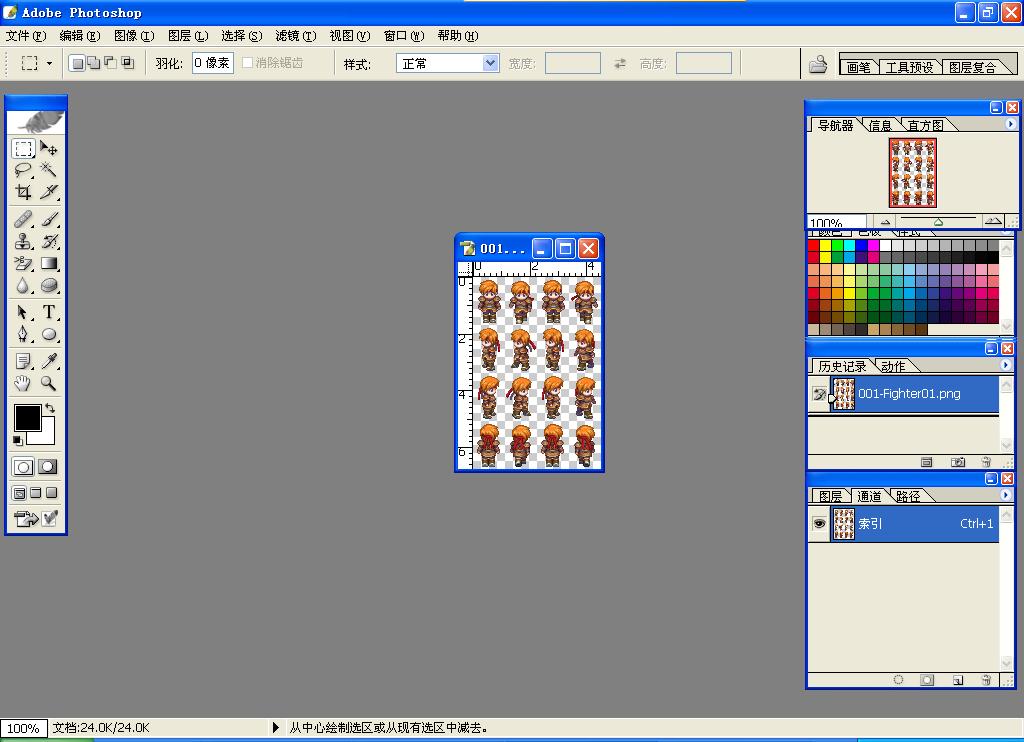The height and width of the screenshot is (742, 1024).
Task: Select the Clone Stamp tool
Action: click(x=23, y=242)
